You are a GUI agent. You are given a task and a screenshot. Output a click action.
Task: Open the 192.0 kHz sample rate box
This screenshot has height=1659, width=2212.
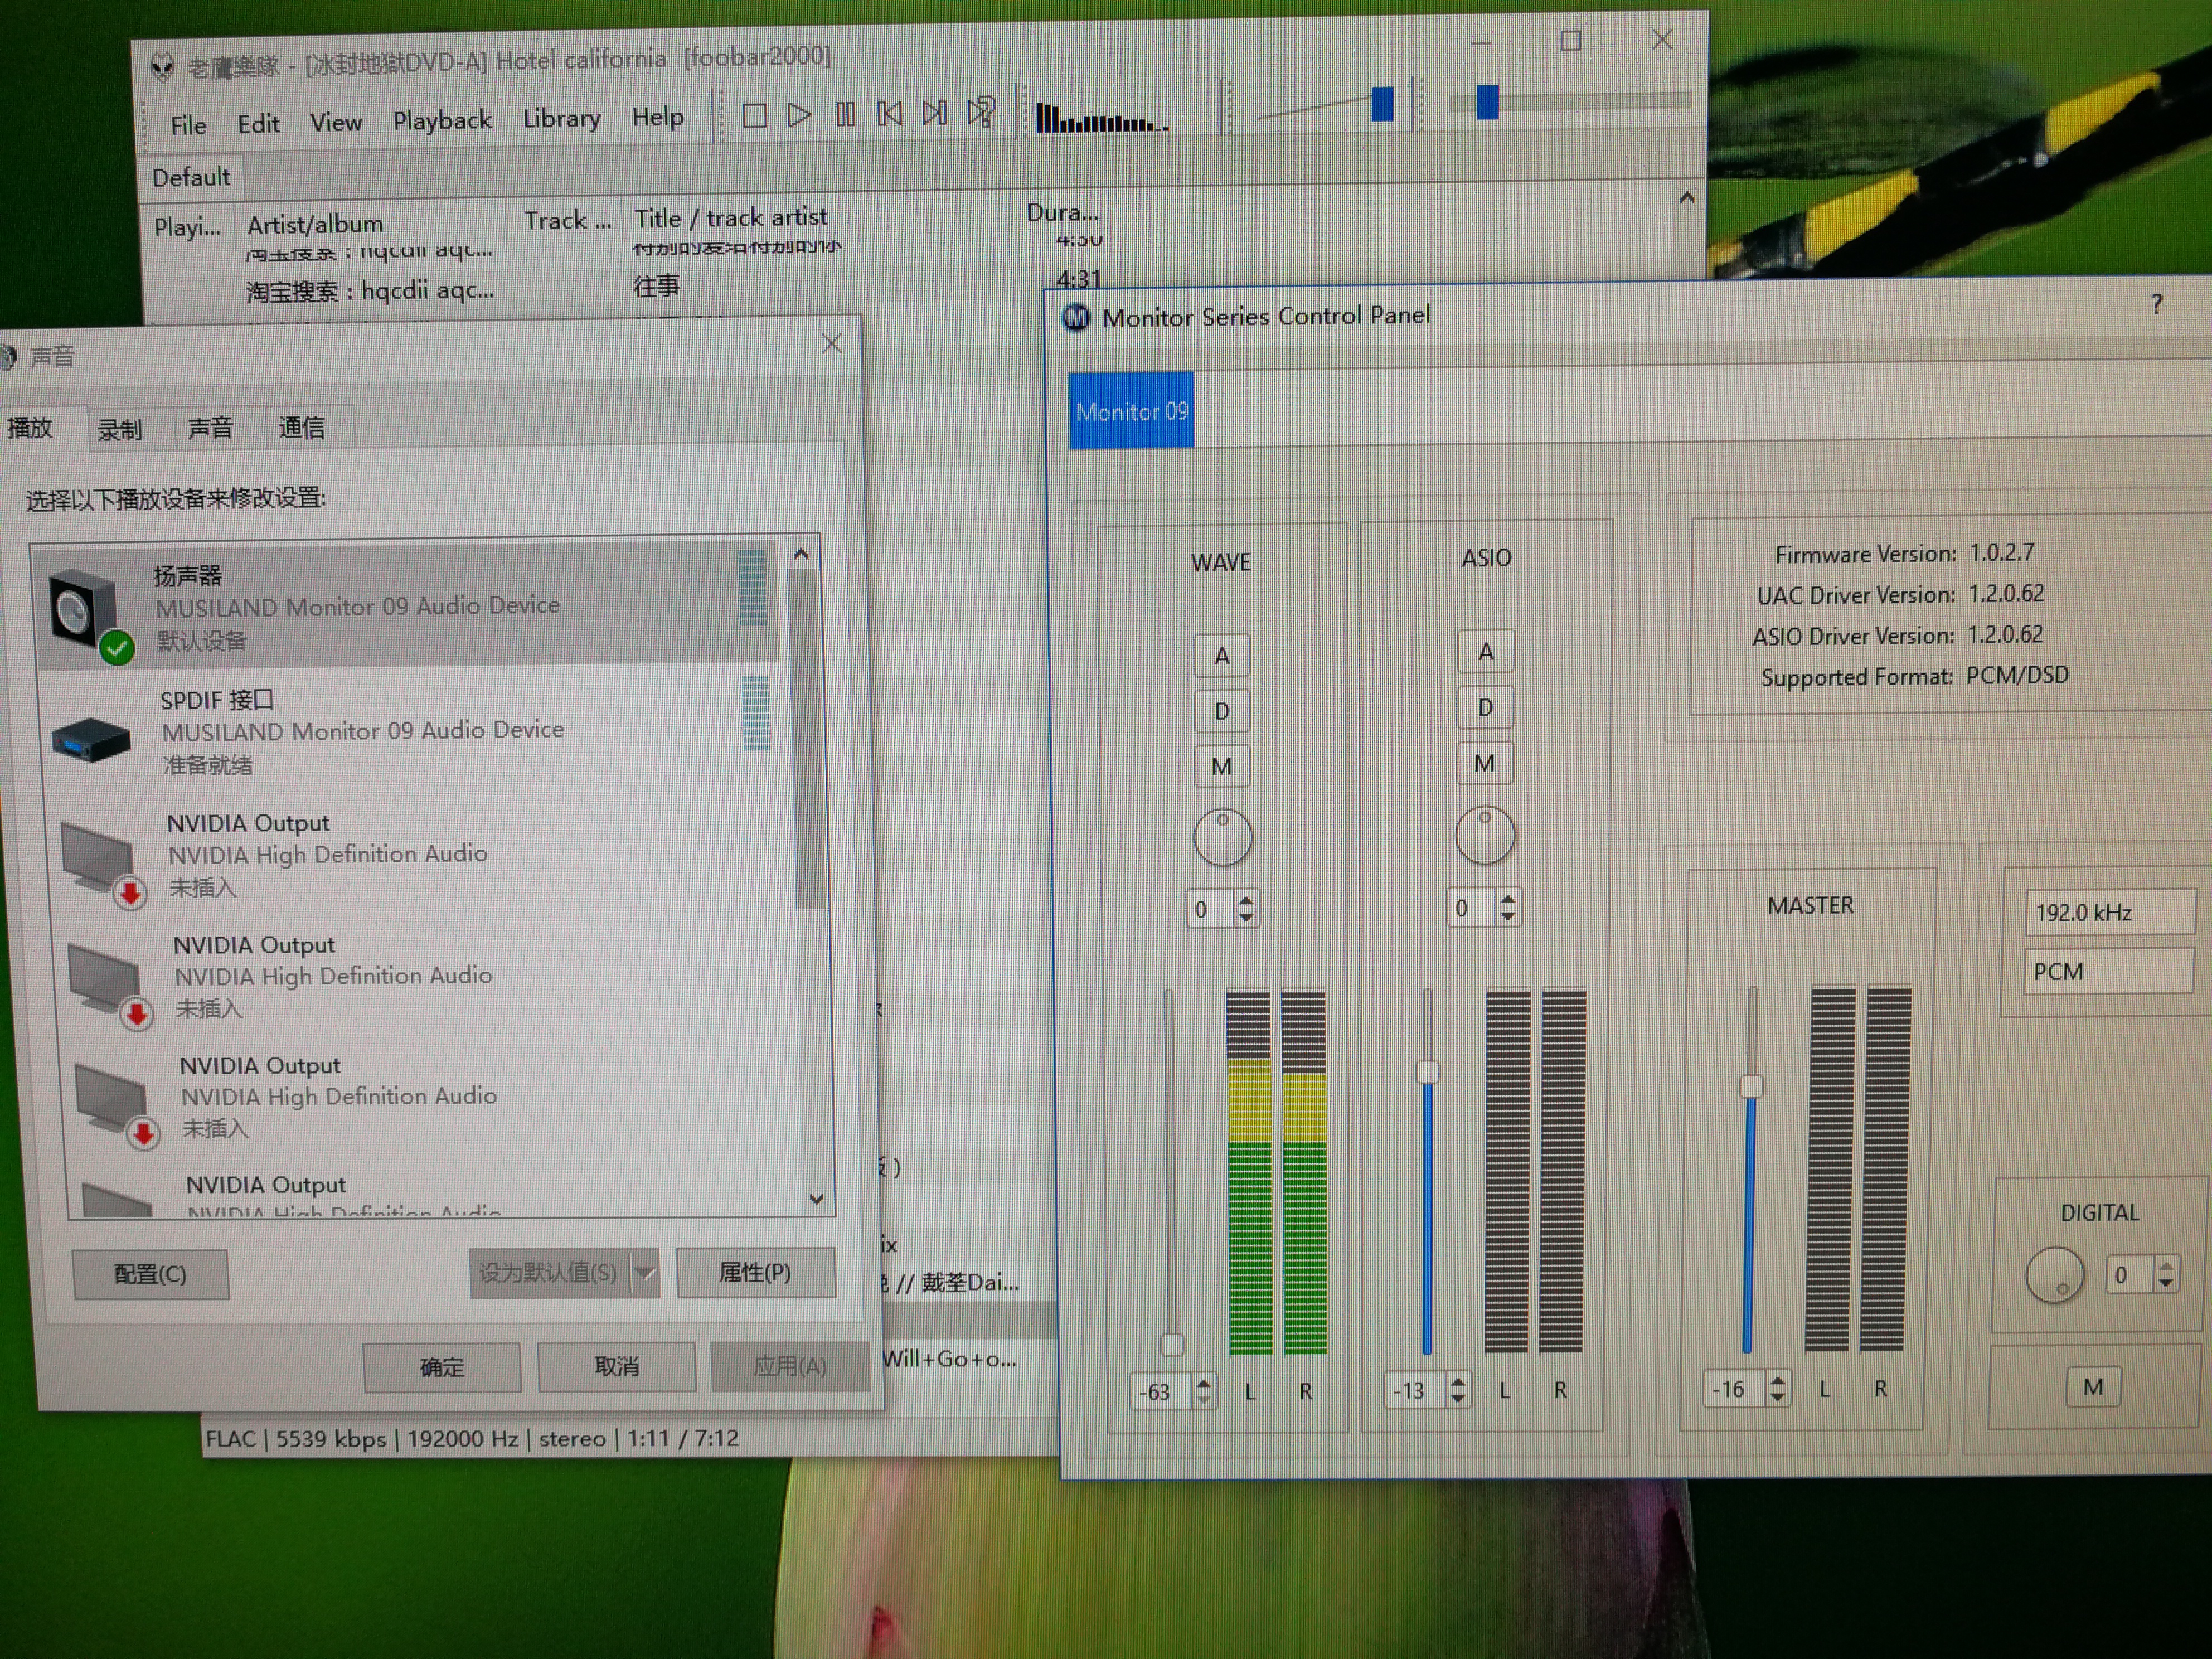pos(2108,913)
